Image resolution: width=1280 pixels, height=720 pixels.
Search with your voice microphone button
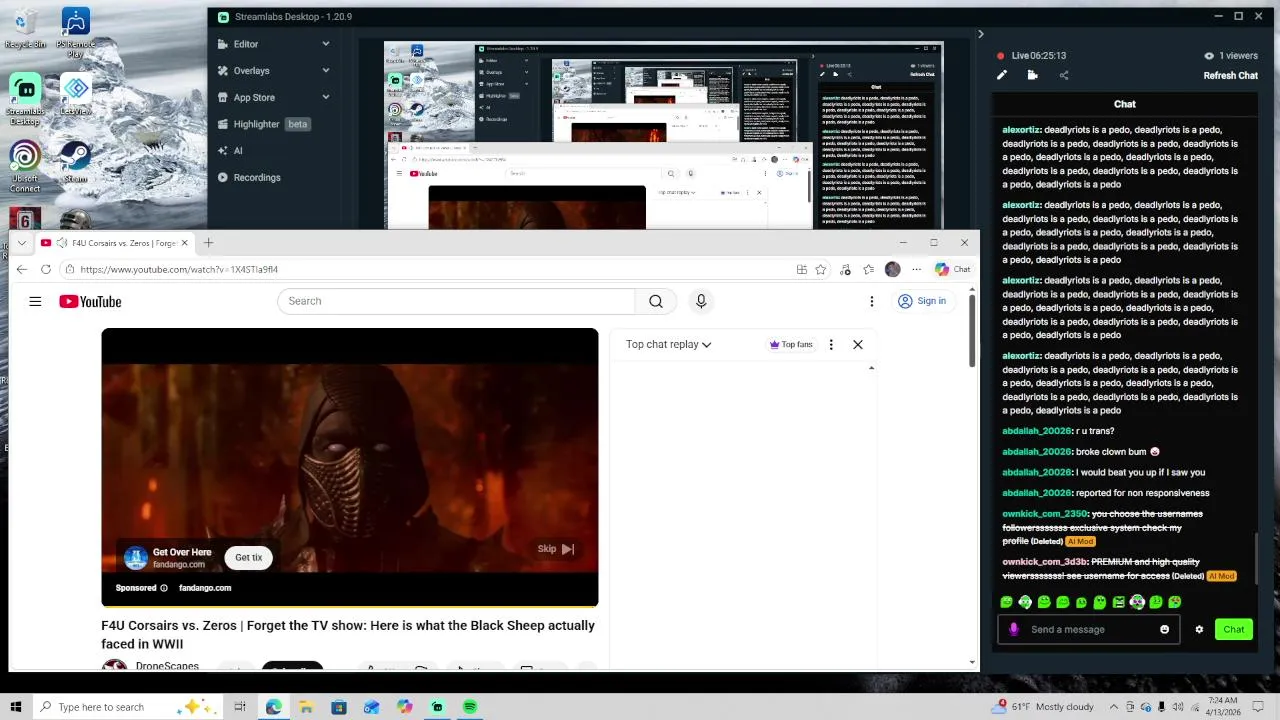click(x=701, y=301)
